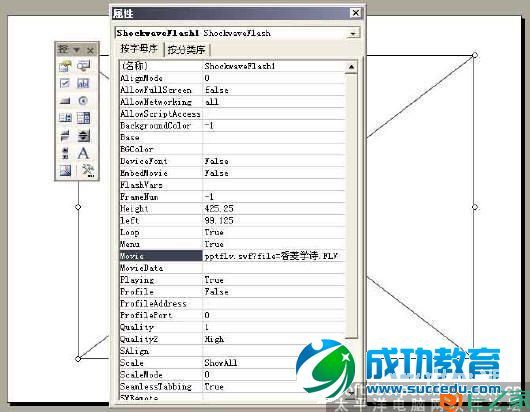The height and width of the screenshot is (412, 530).
Task: Select the MovieData property
Action: (161, 268)
